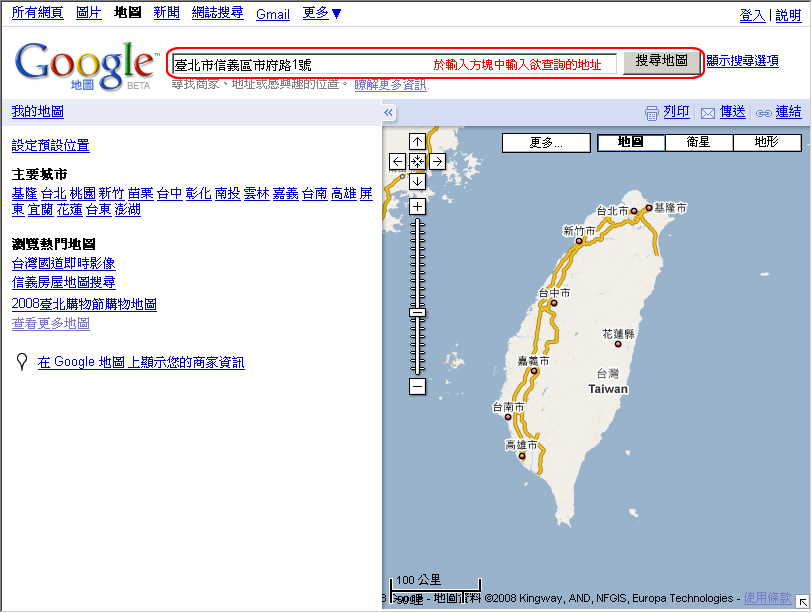Click 設定預設位置 link
This screenshot has height=613, width=812.
pyautogui.click(x=51, y=145)
